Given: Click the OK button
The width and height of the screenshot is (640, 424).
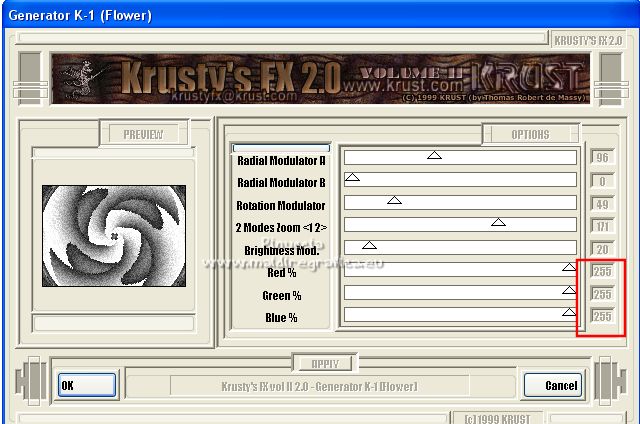Looking at the screenshot, I should (87, 385).
